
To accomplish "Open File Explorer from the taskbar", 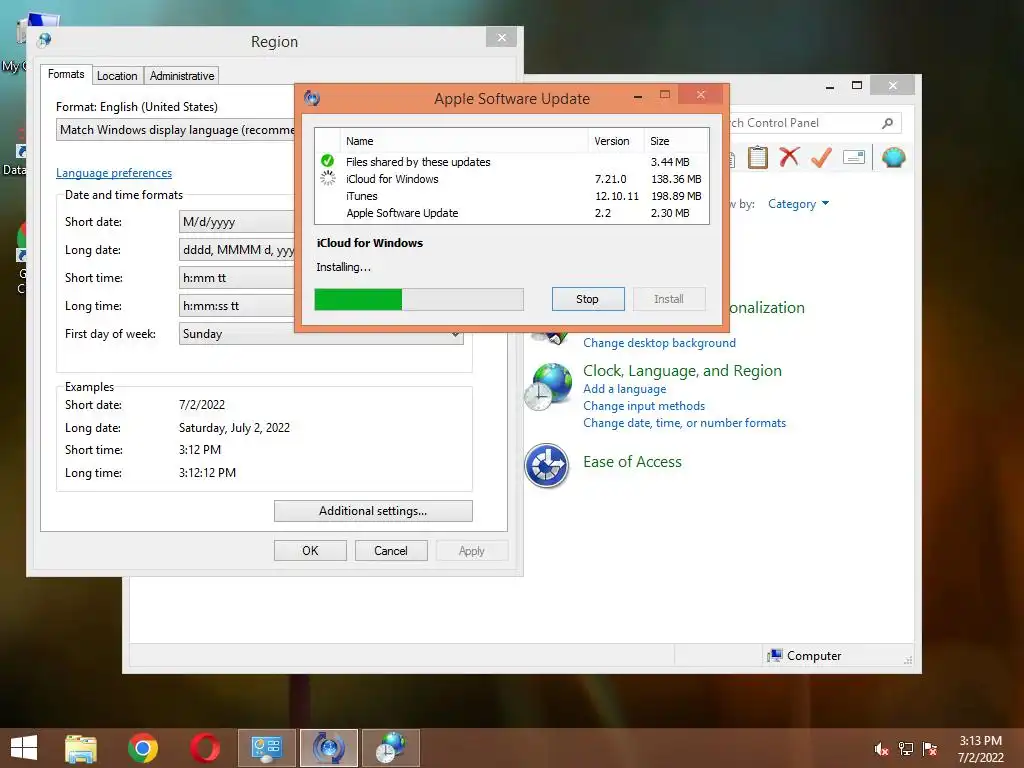I will tap(81, 748).
